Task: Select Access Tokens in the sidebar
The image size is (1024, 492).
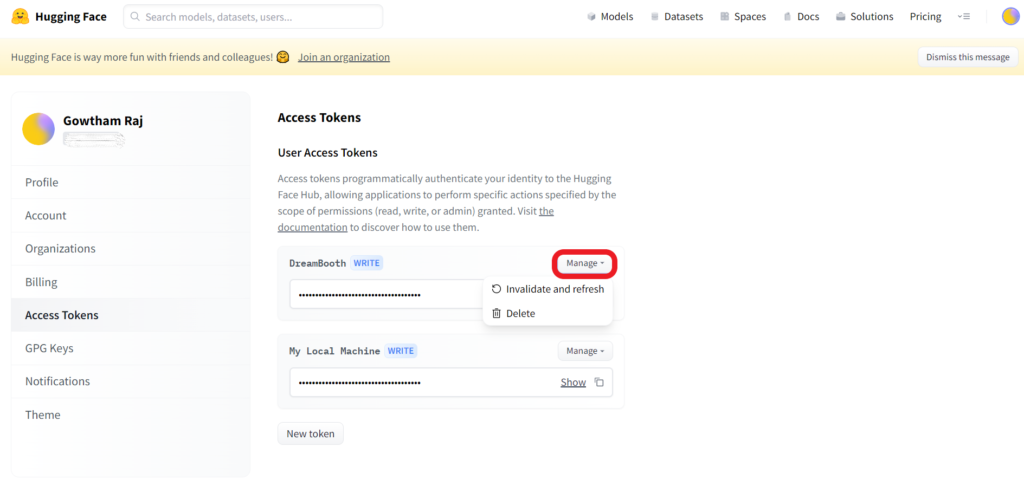Action: tap(131, 315)
